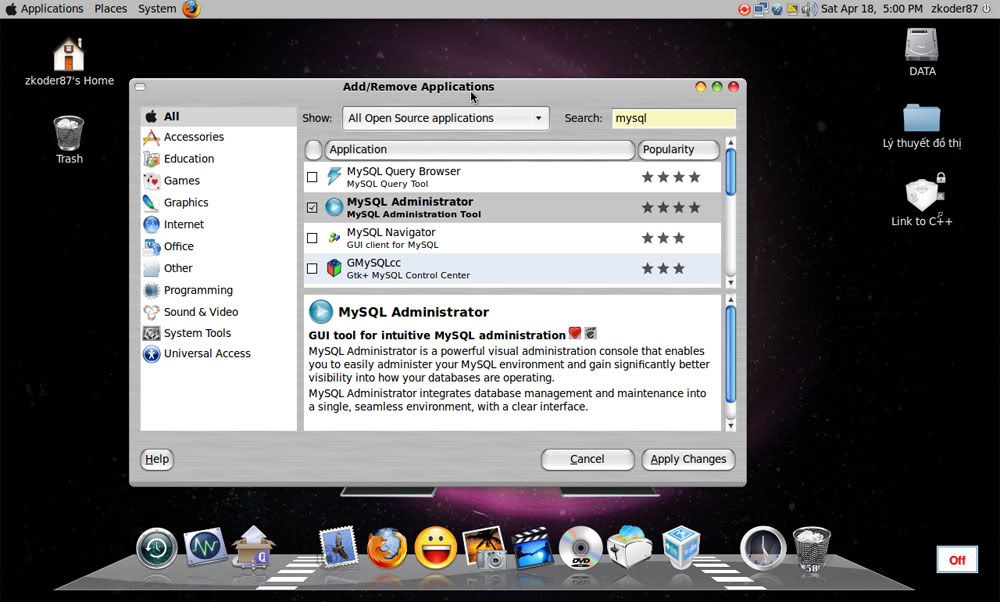This screenshot has width=1000, height=602.
Task: Launch the movie clapperboard dock icon
Action: pyautogui.click(x=533, y=547)
